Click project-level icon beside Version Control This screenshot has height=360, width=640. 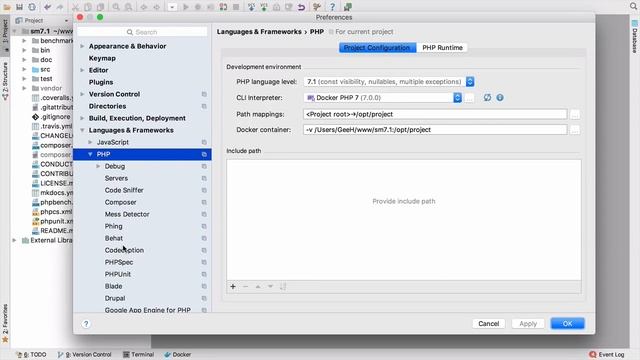(204, 94)
